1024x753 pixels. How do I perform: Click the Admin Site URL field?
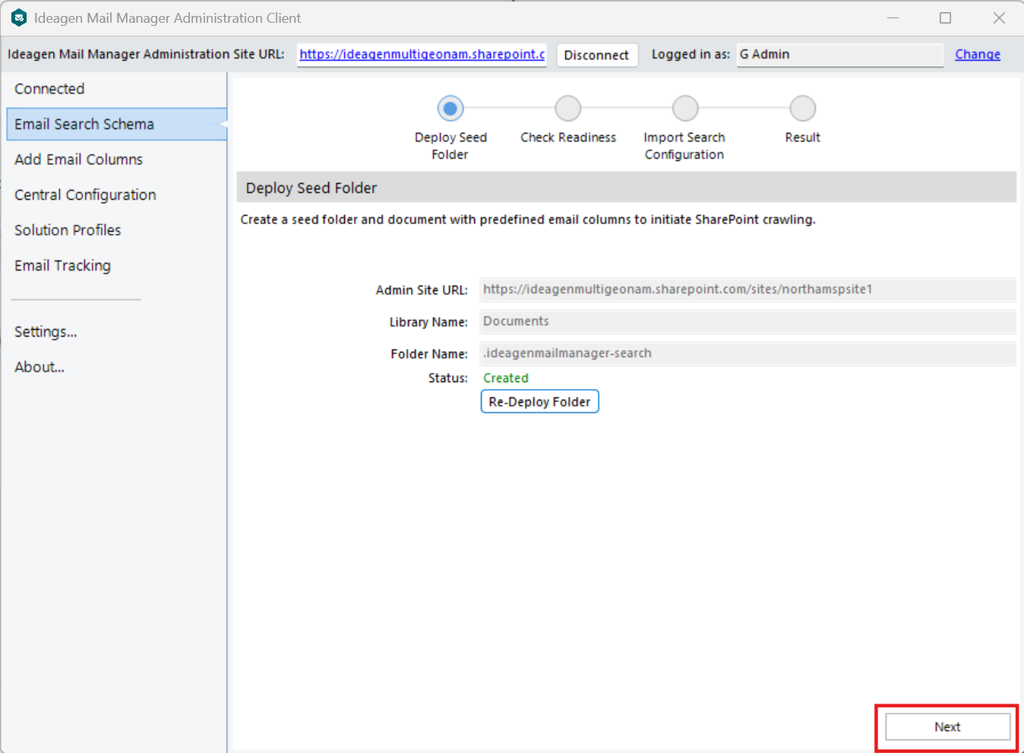(747, 289)
